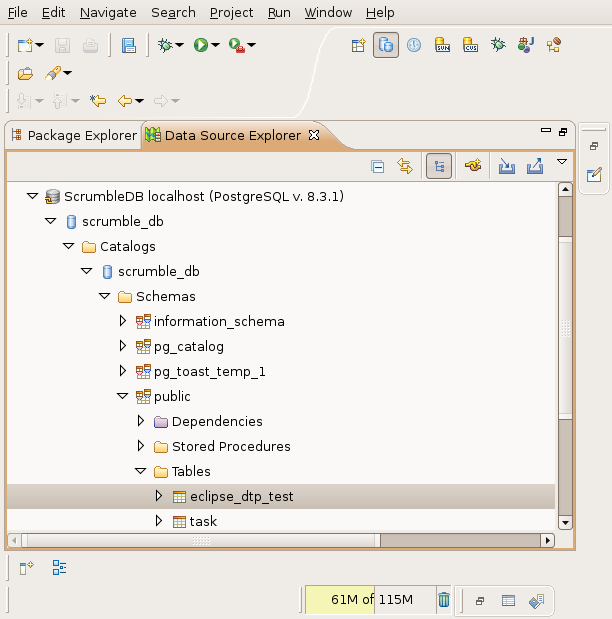The height and width of the screenshot is (619, 612).
Task: Click the Import profiles icon
Action: [507, 166]
